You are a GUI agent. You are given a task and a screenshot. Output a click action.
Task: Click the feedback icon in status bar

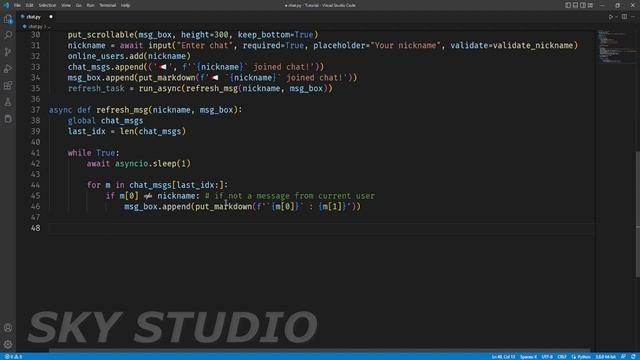click(623, 357)
